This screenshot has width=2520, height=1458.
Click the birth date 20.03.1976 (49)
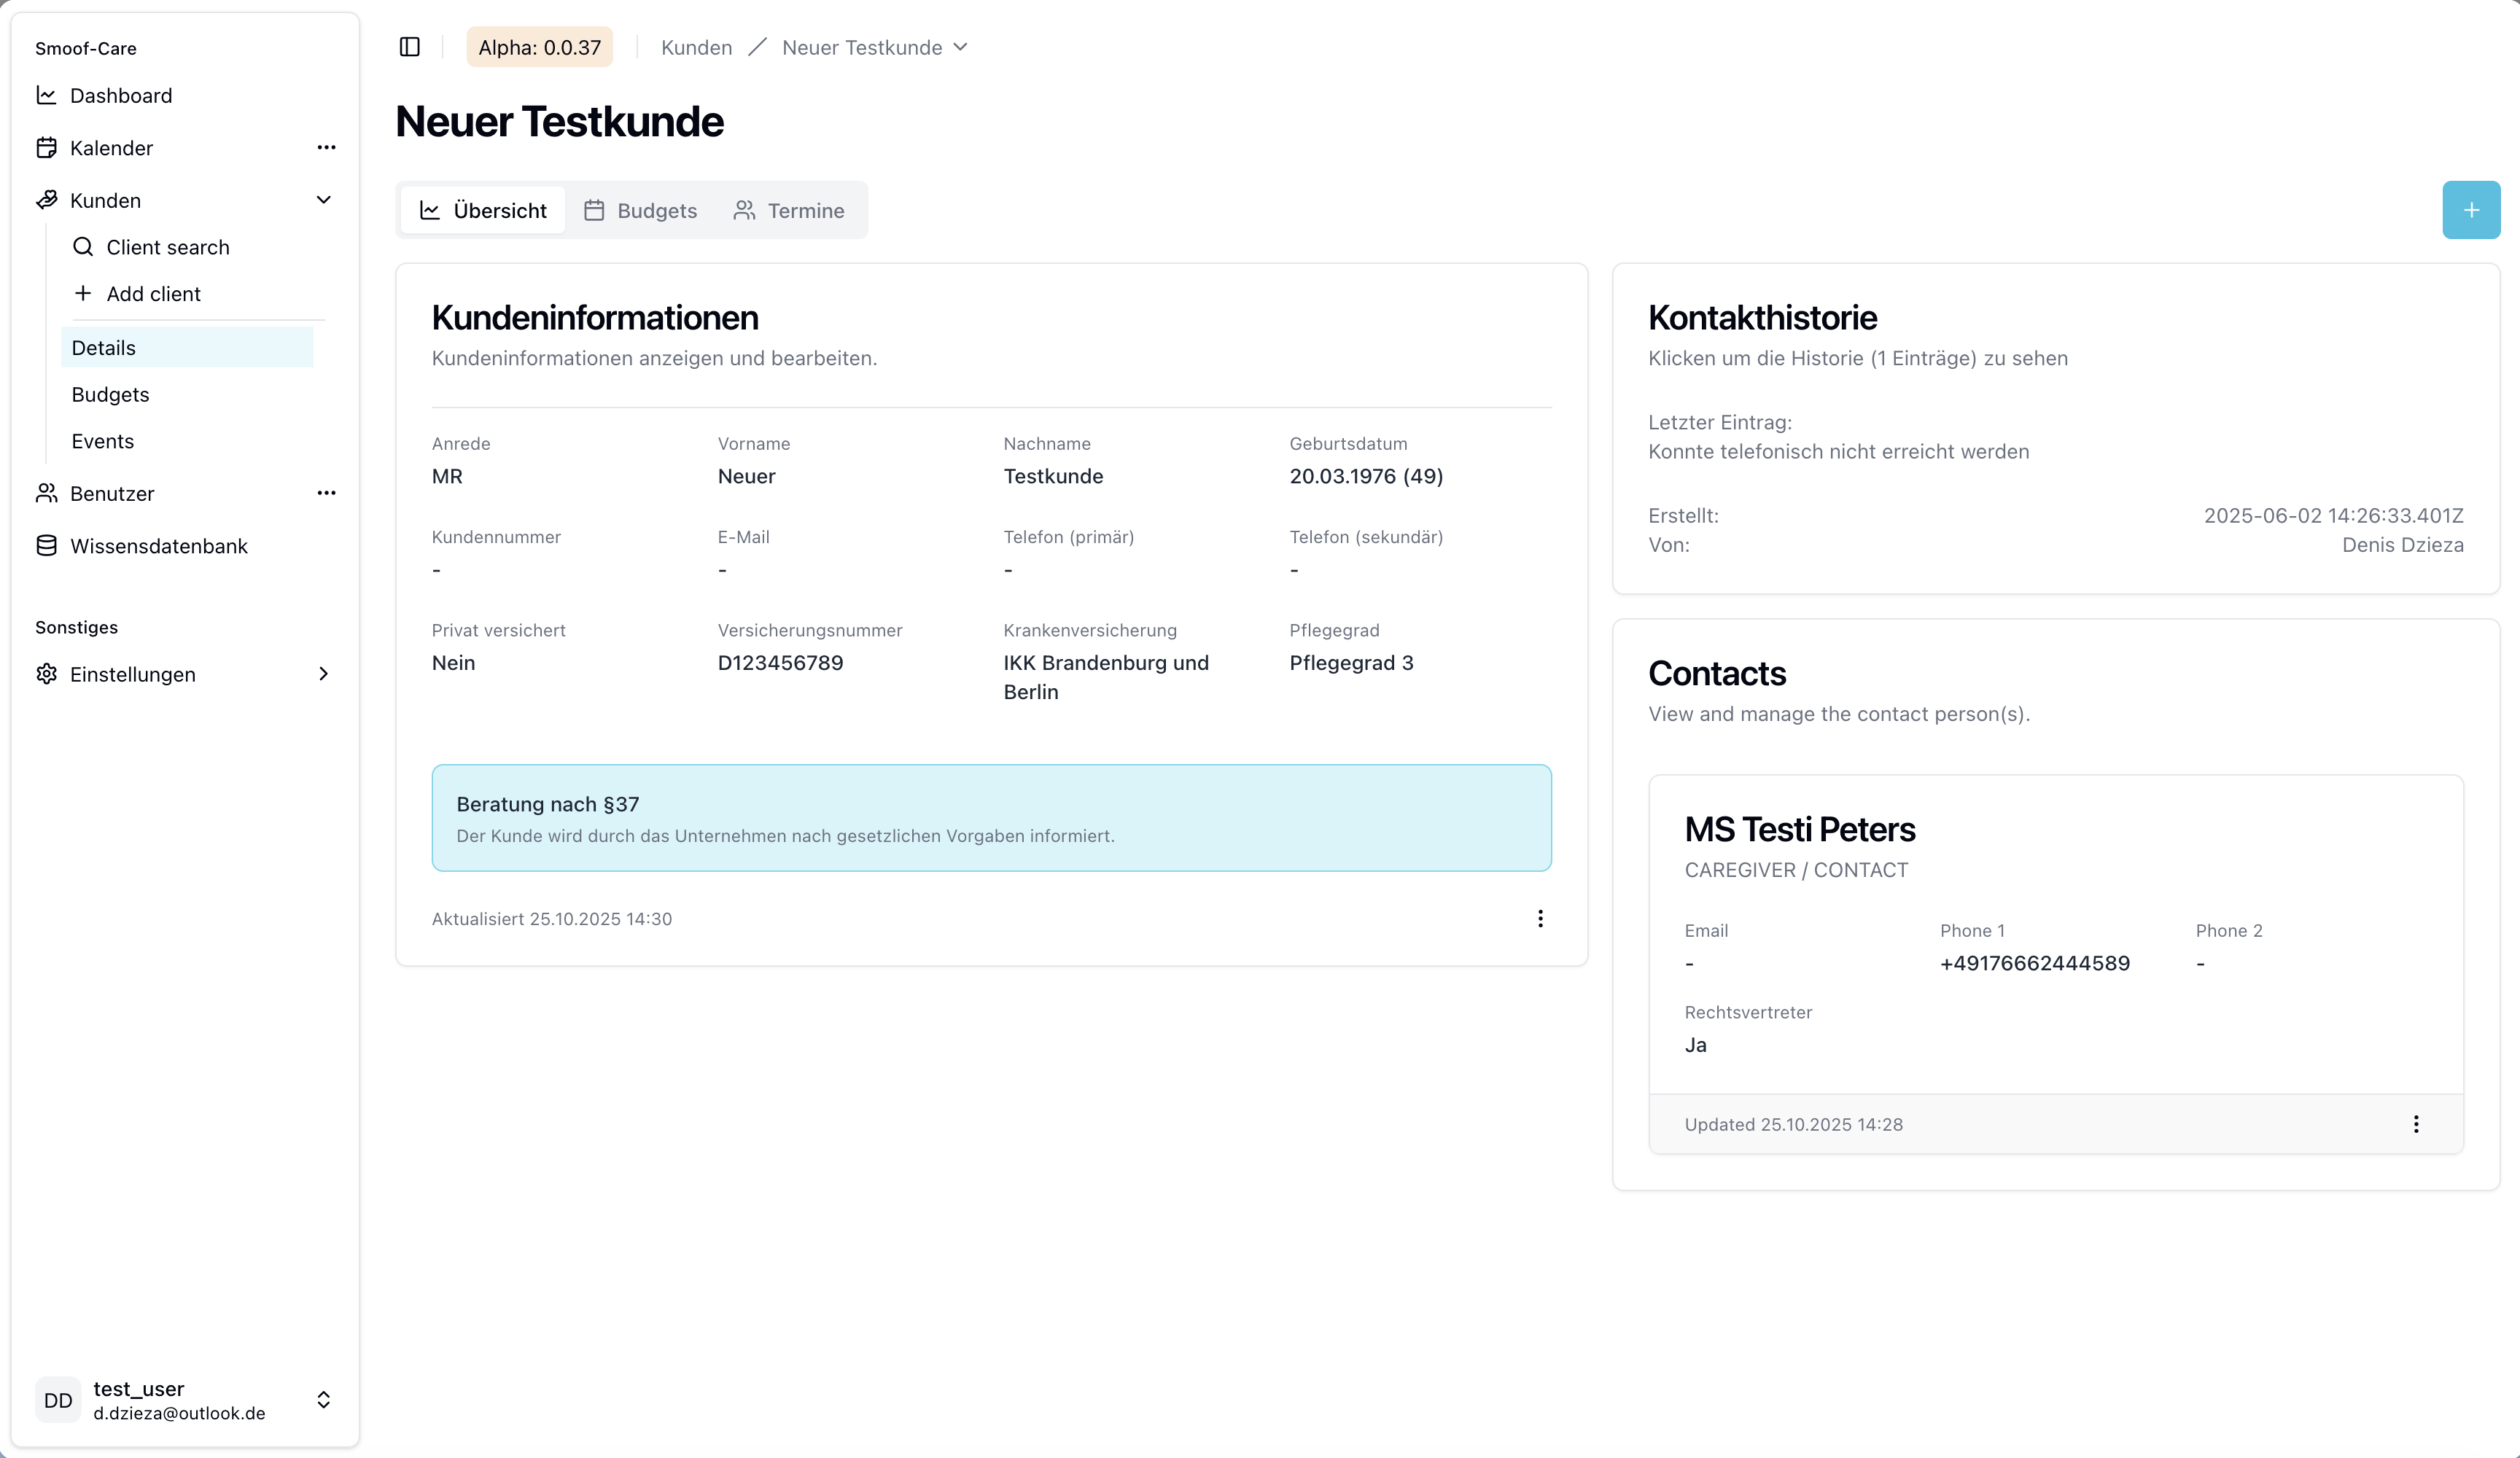(1366, 476)
